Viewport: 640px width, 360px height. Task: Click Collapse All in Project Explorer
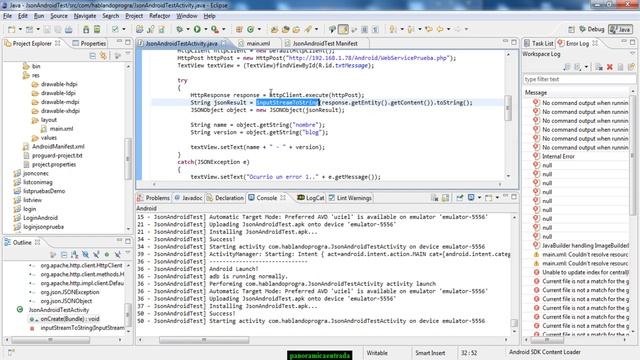[93, 56]
